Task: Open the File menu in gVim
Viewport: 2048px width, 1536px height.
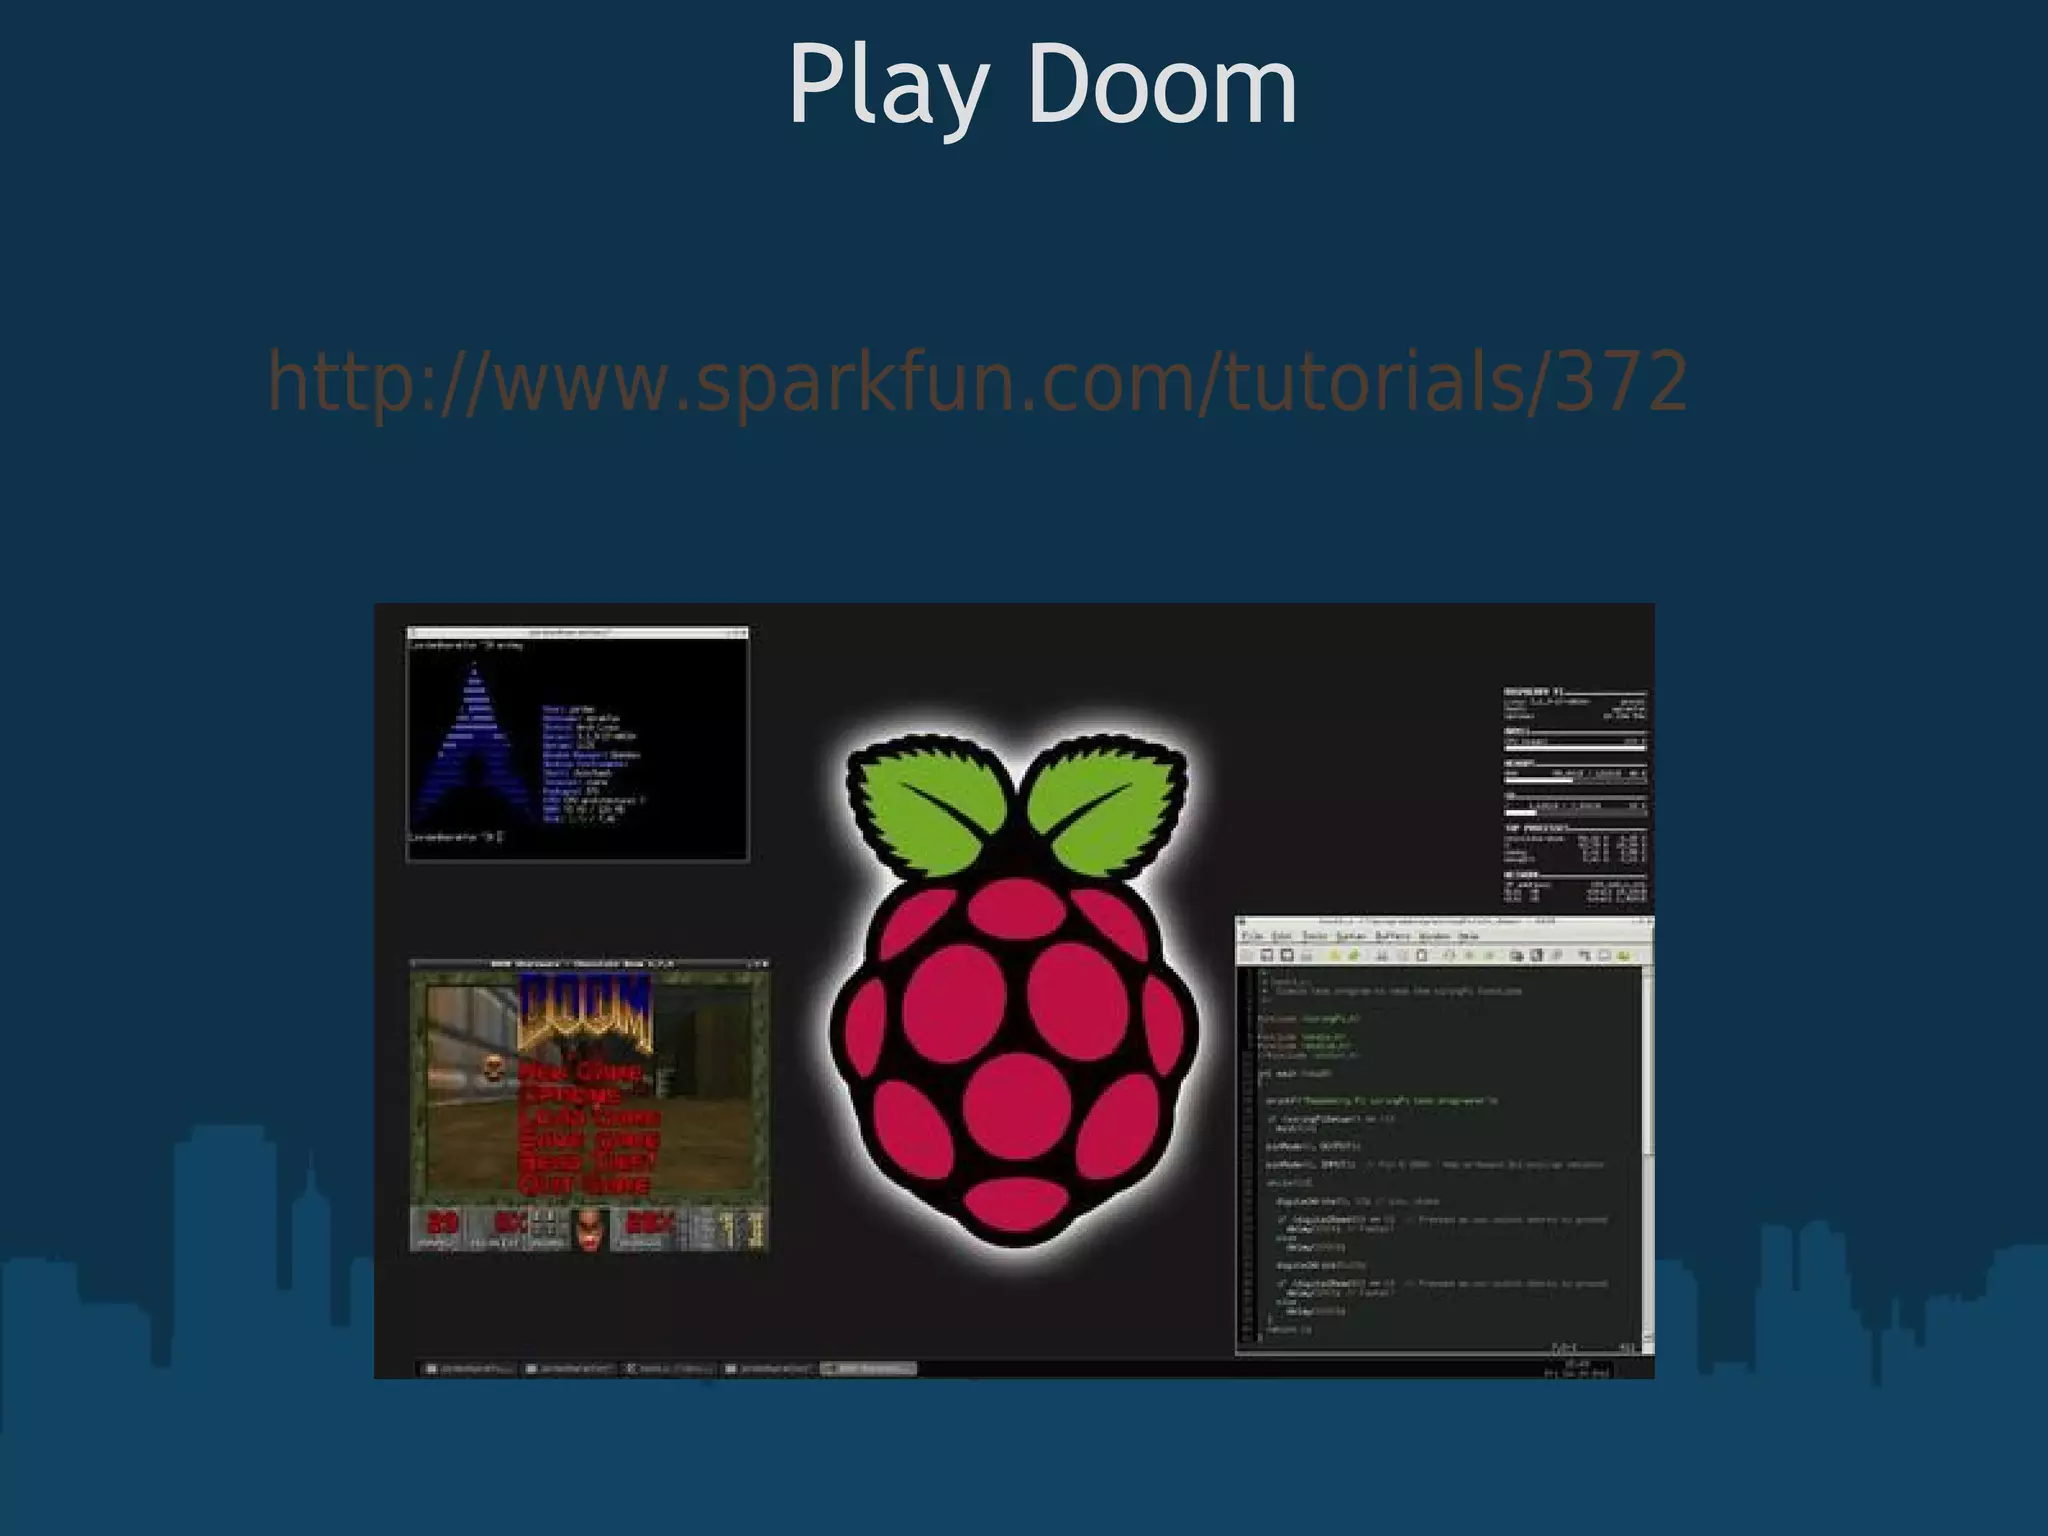Action: pyautogui.click(x=1252, y=936)
